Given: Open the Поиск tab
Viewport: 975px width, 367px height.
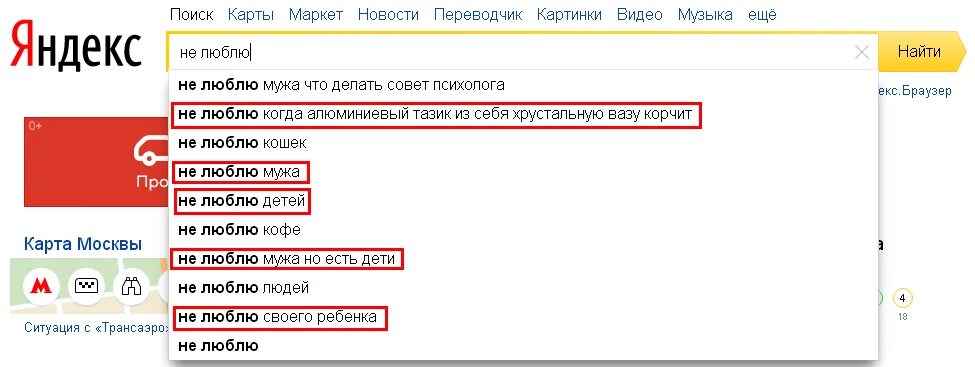Looking at the screenshot, I should tap(192, 14).
